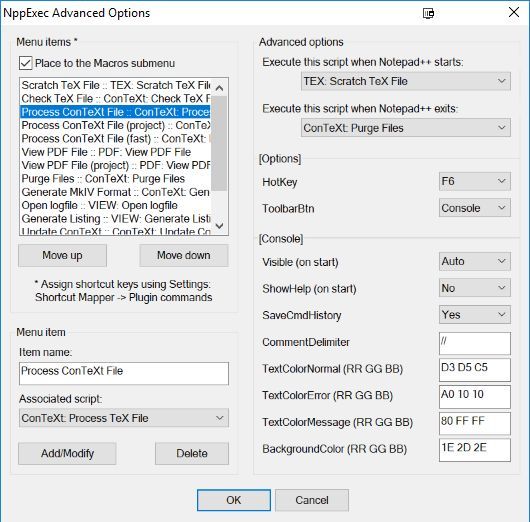Click the BackgroundColor value field
This screenshot has width=530, height=522.
(475, 450)
